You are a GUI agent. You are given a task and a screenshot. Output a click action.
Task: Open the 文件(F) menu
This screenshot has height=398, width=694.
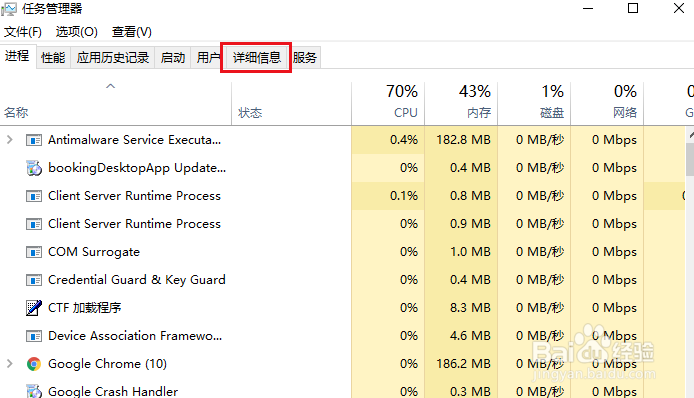[23, 32]
